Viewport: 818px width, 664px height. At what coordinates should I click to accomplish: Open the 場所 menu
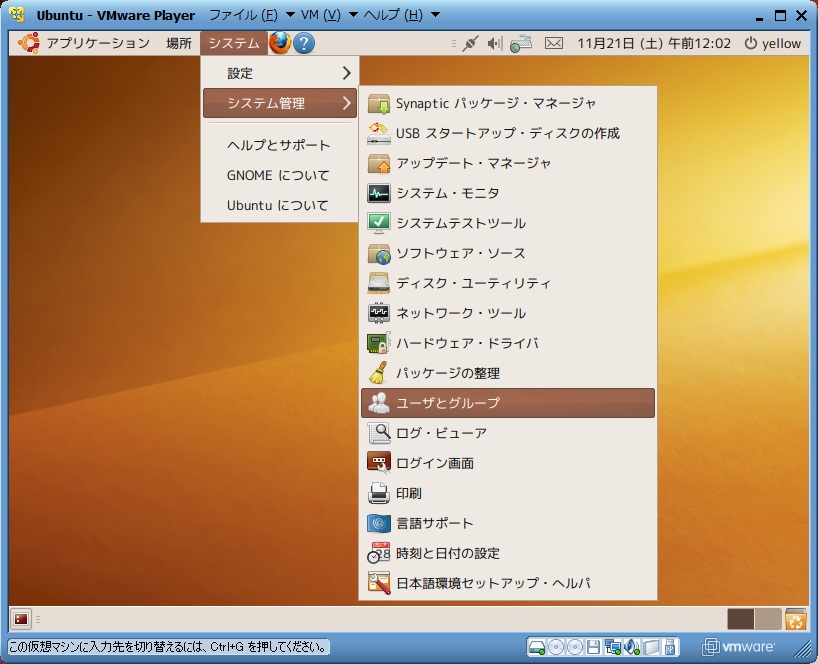tap(179, 43)
